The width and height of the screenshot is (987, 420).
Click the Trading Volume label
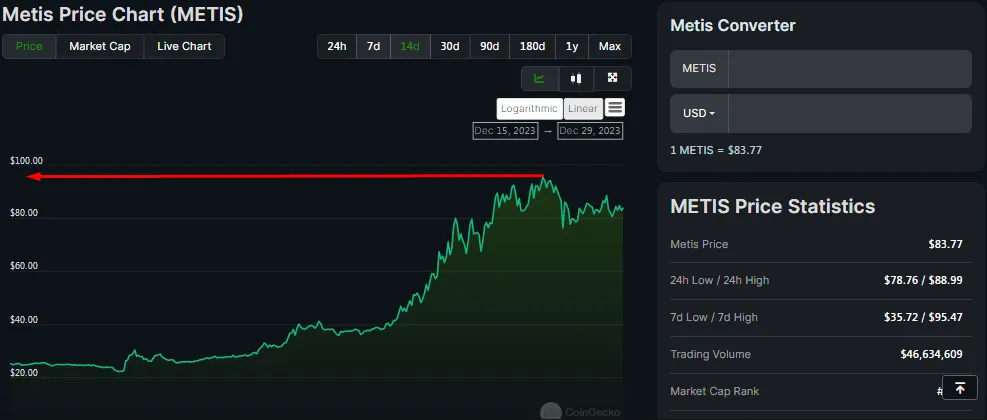711,355
